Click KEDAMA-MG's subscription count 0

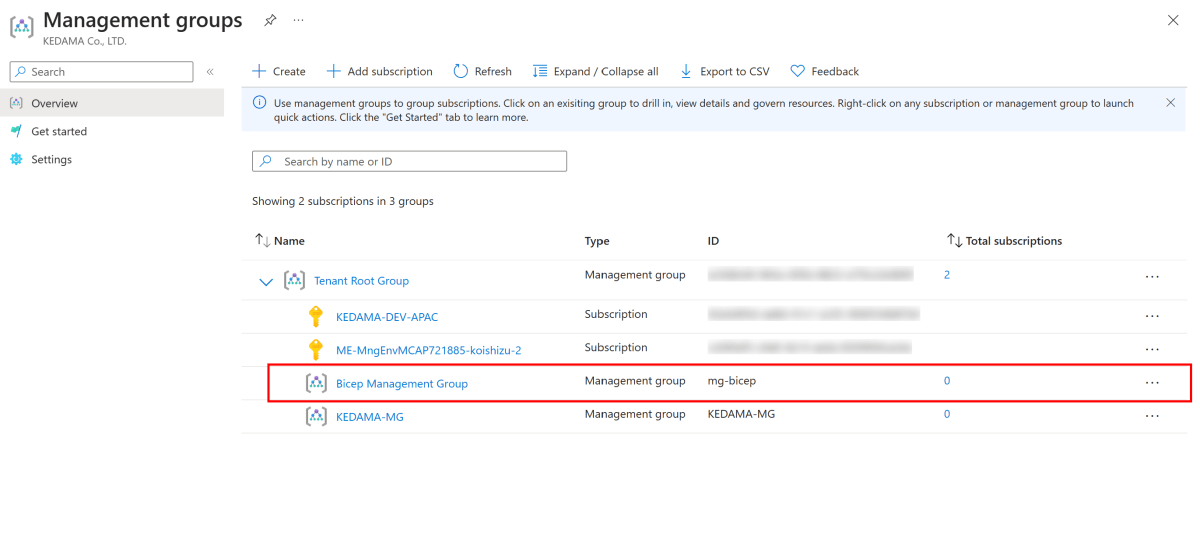pos(947,414)
